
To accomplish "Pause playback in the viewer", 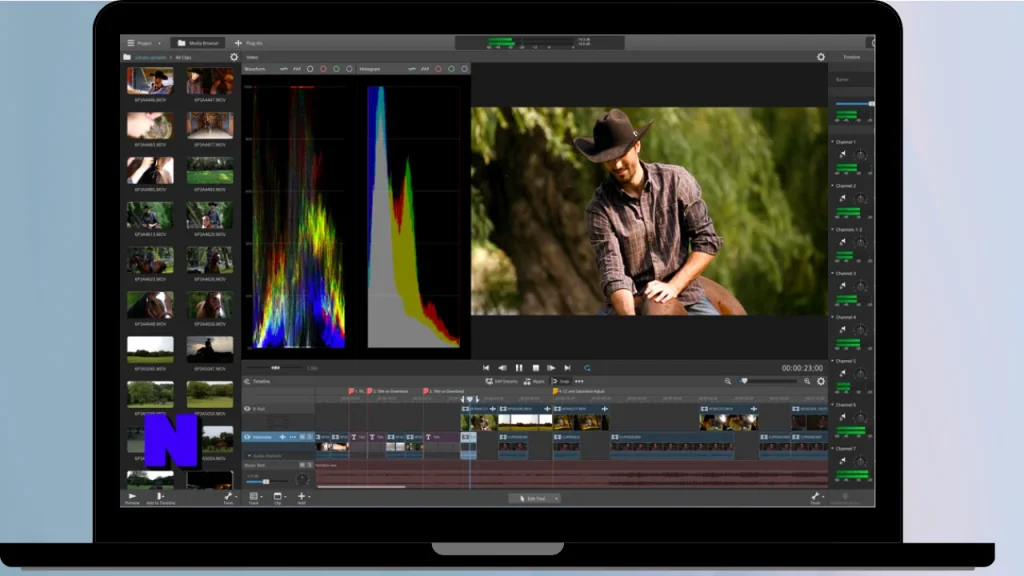I will 519,368.
